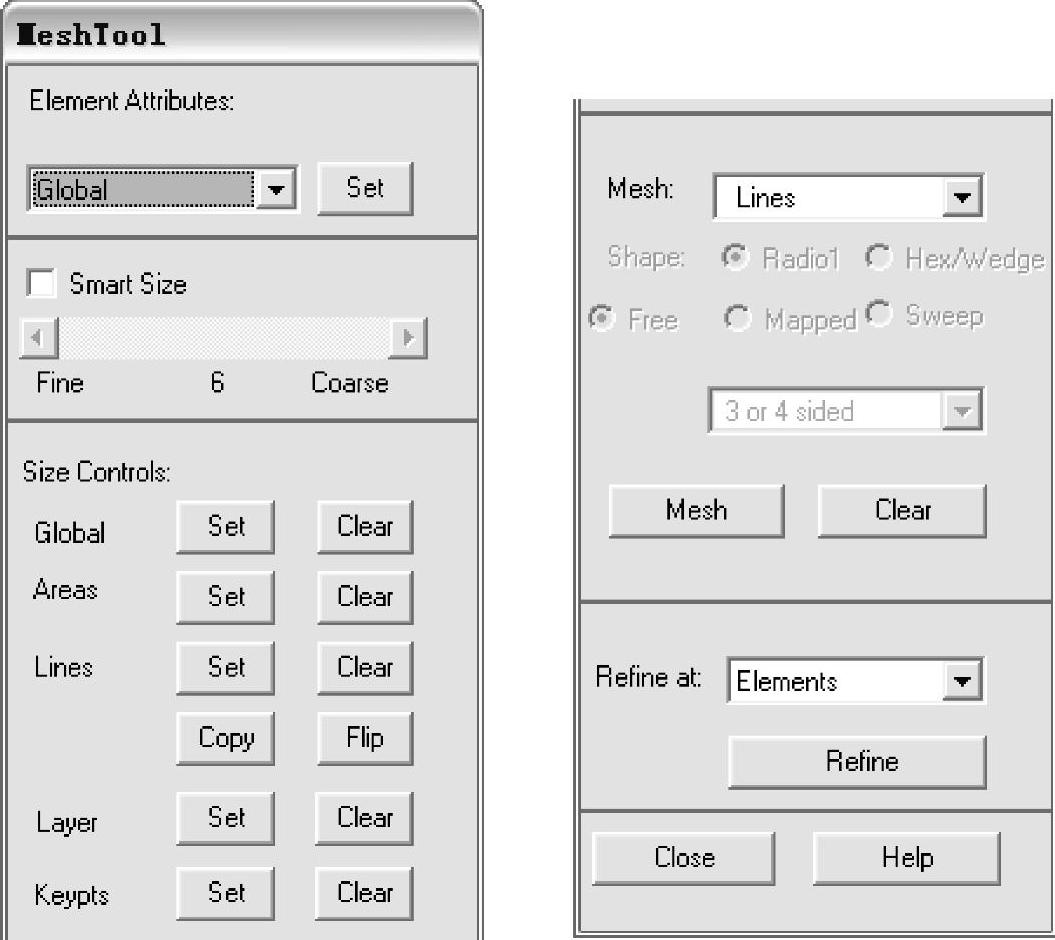
Task: Click Set next to Element Attributes
Action: click(365, 188)
